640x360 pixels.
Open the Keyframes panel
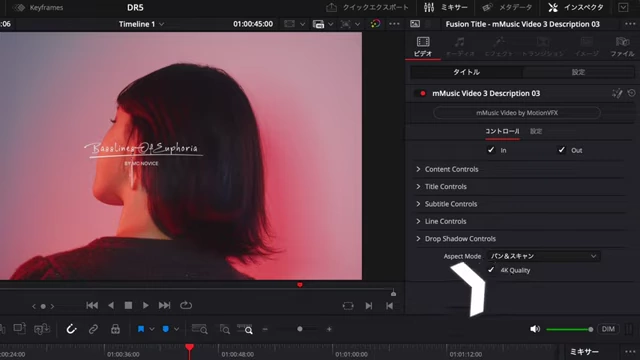38,7
